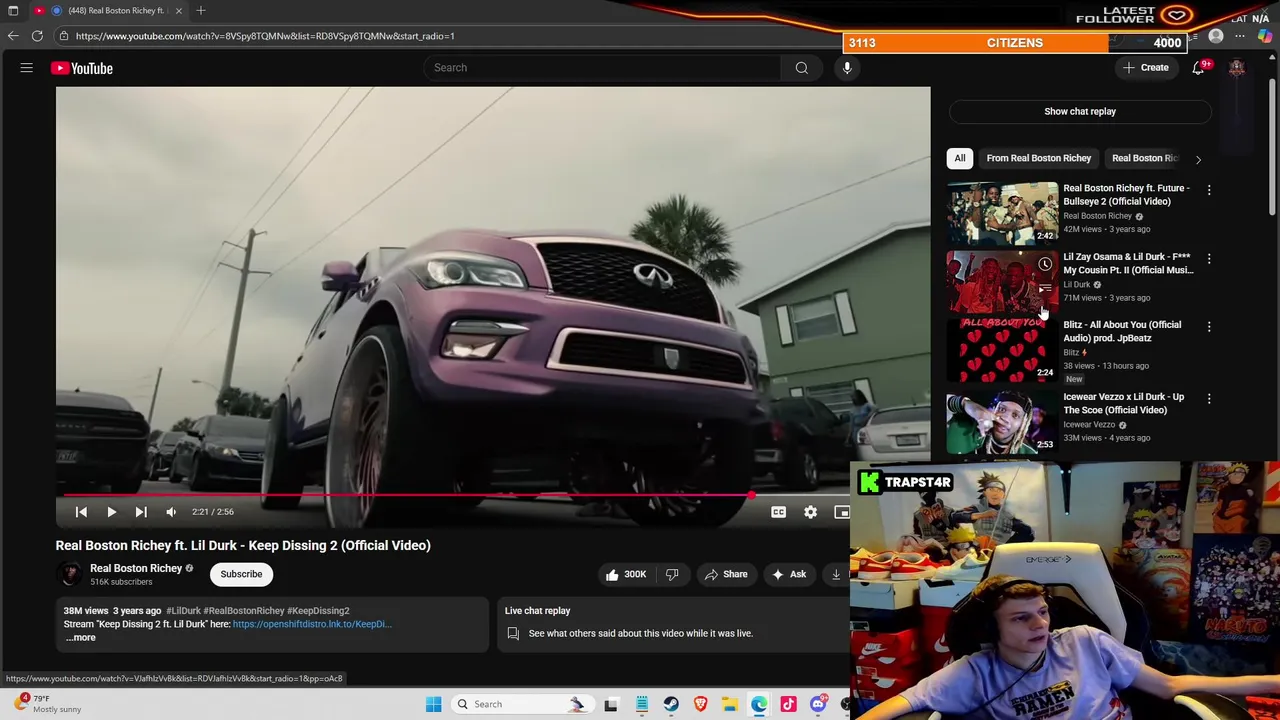This screenshot has height=720, width=1280.
Task: Expand the description with ...more
Action: point(80,638)
